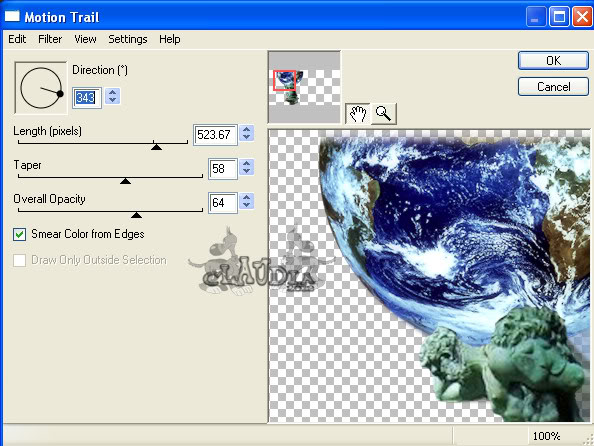This screenshot has height=446, width=594.
Task: Click the Length slider handle
Action: (x=156, y=147)
